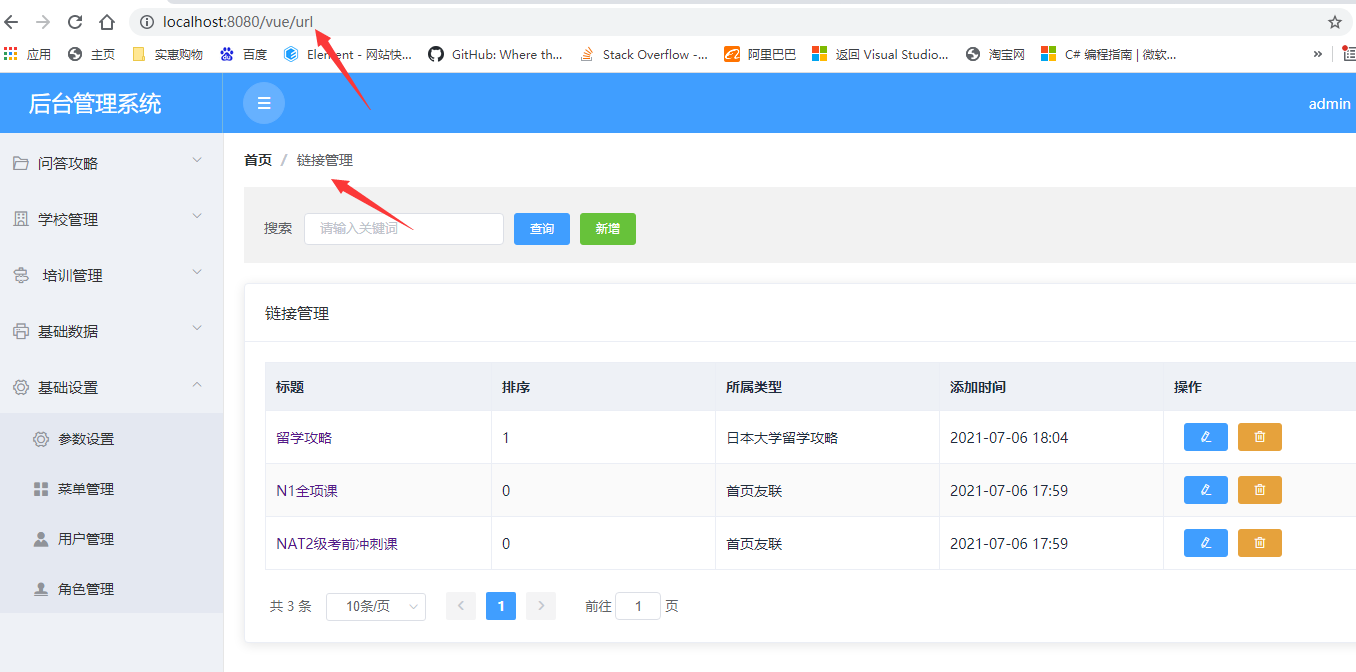This screenshot has height=672, width=1356.
Task: Click inside the 请输入关键词 search field
Action: [x=403, y=229]
